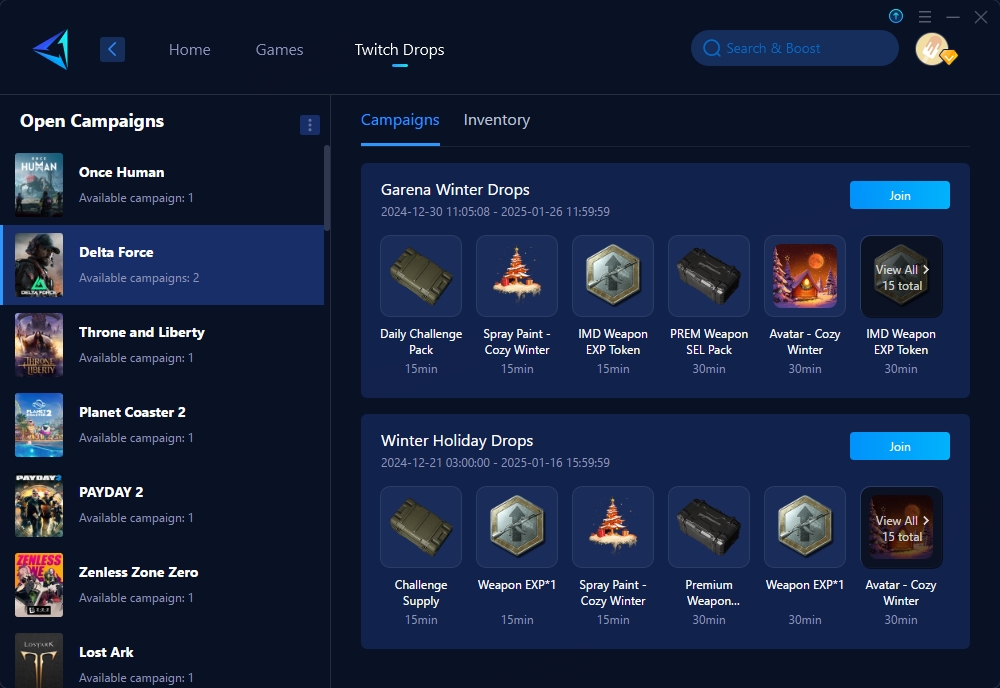The image size is (1000, 688).
Task: Click the Winter Holiday Drops title
Action: [x=457, y=441]
